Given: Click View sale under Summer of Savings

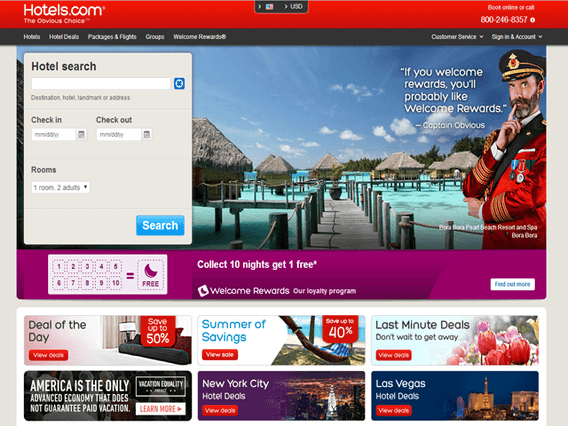Looking at the screenshot, I should (x=220, y=354).
